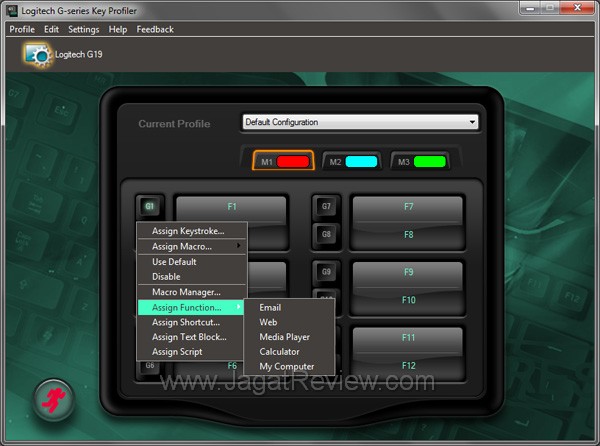
Task: Click the F12 assignment bar
Action: (408, 366)
